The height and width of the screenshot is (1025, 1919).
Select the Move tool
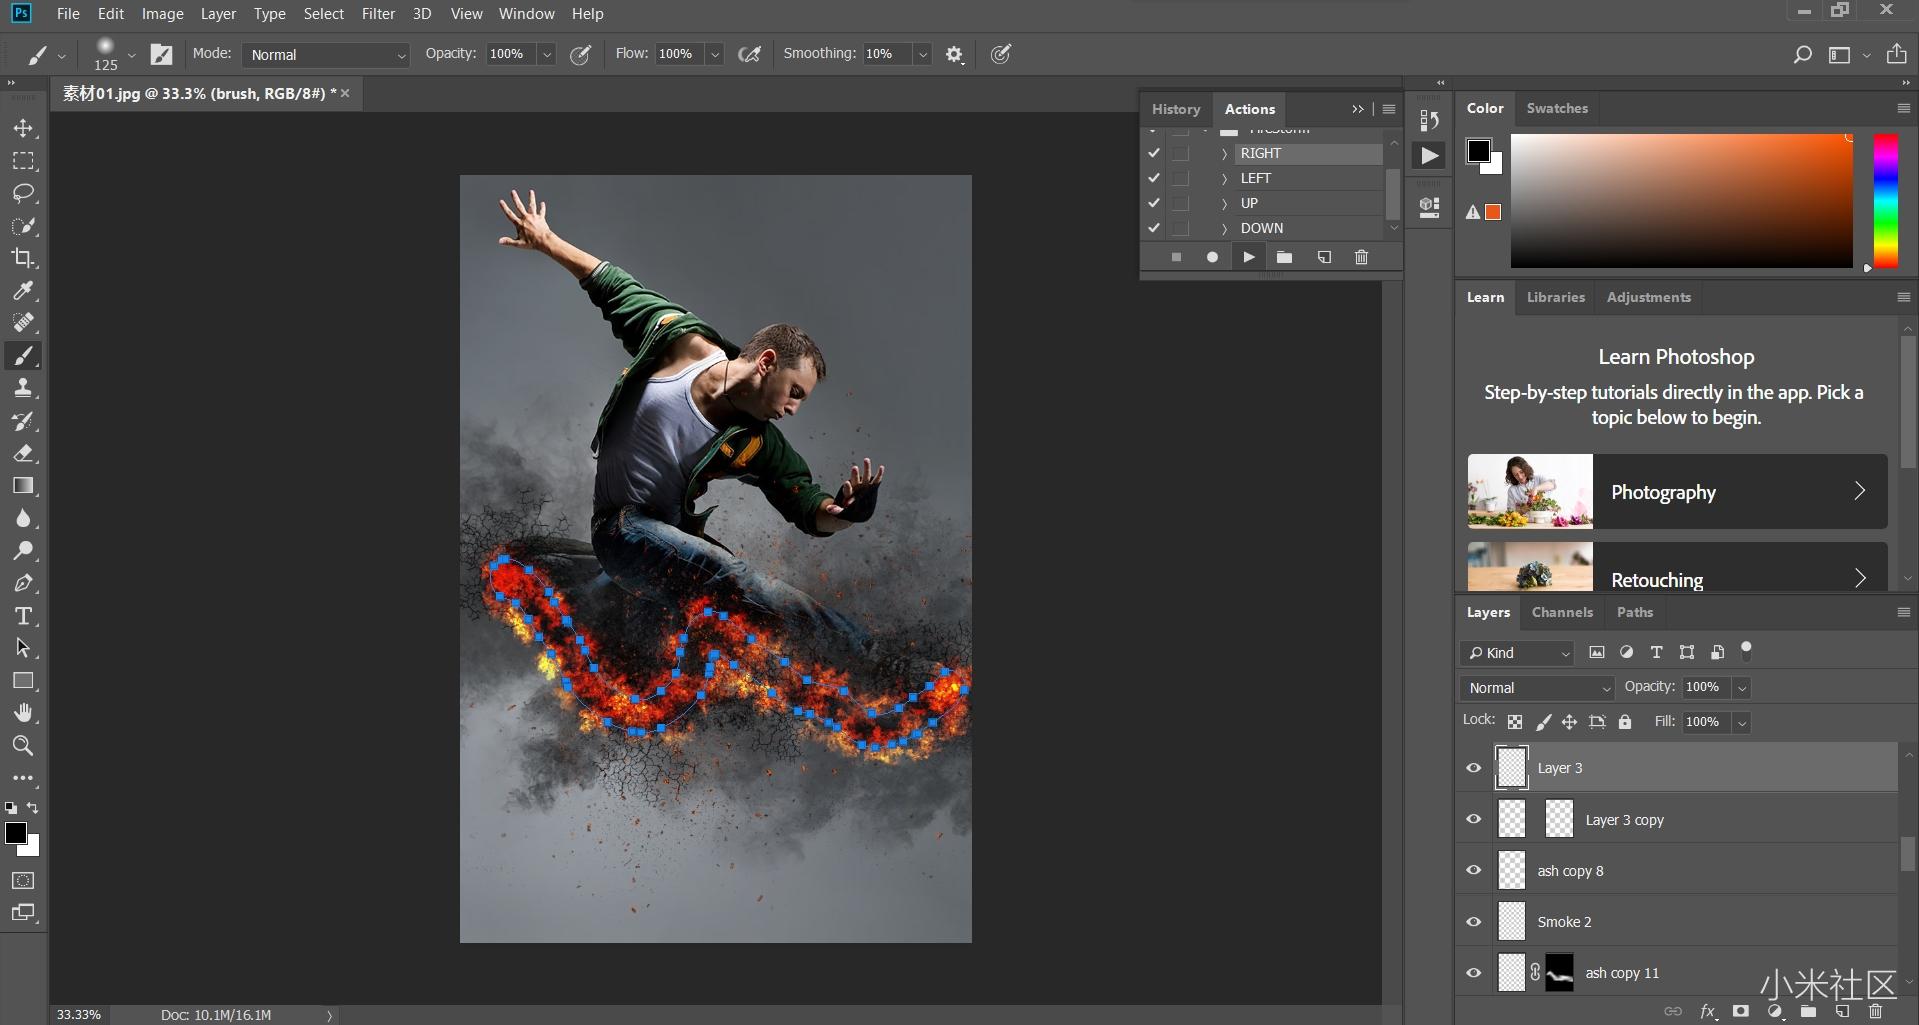tap(24, 128)
